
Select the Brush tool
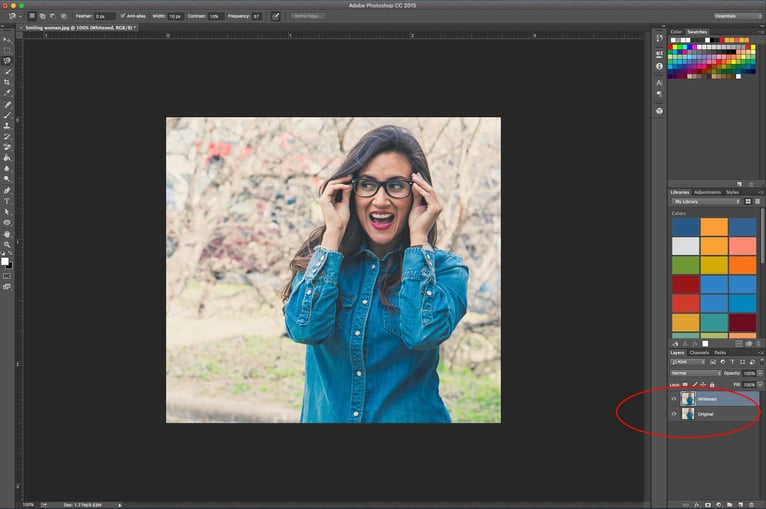(7, 115)
